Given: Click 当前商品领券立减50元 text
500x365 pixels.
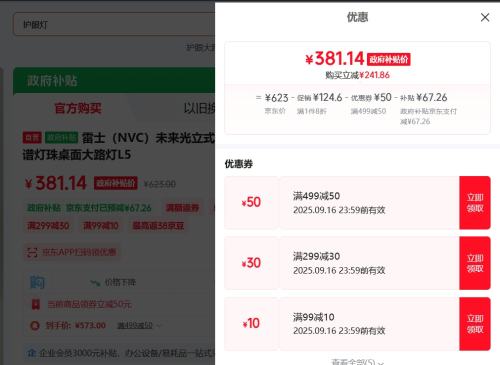Looking at the screenshot, I should click(x=89, y=304).
